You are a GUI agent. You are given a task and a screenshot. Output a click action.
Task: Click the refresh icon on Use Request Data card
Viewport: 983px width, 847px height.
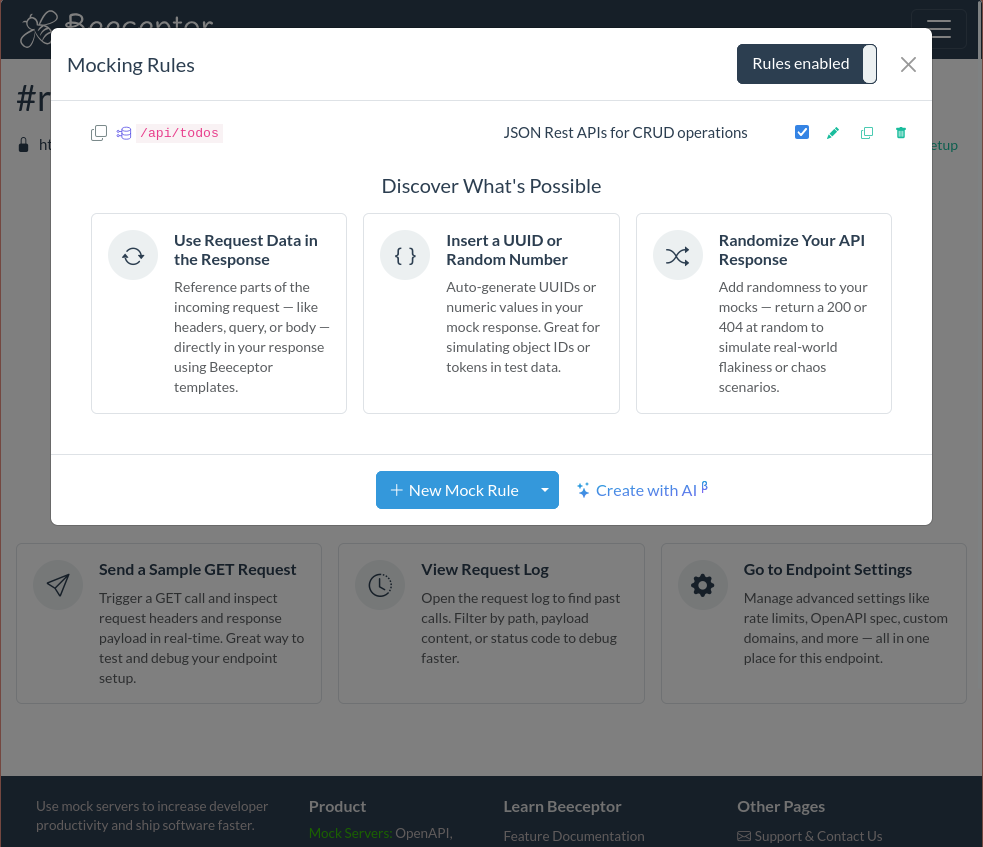[133, 255]
